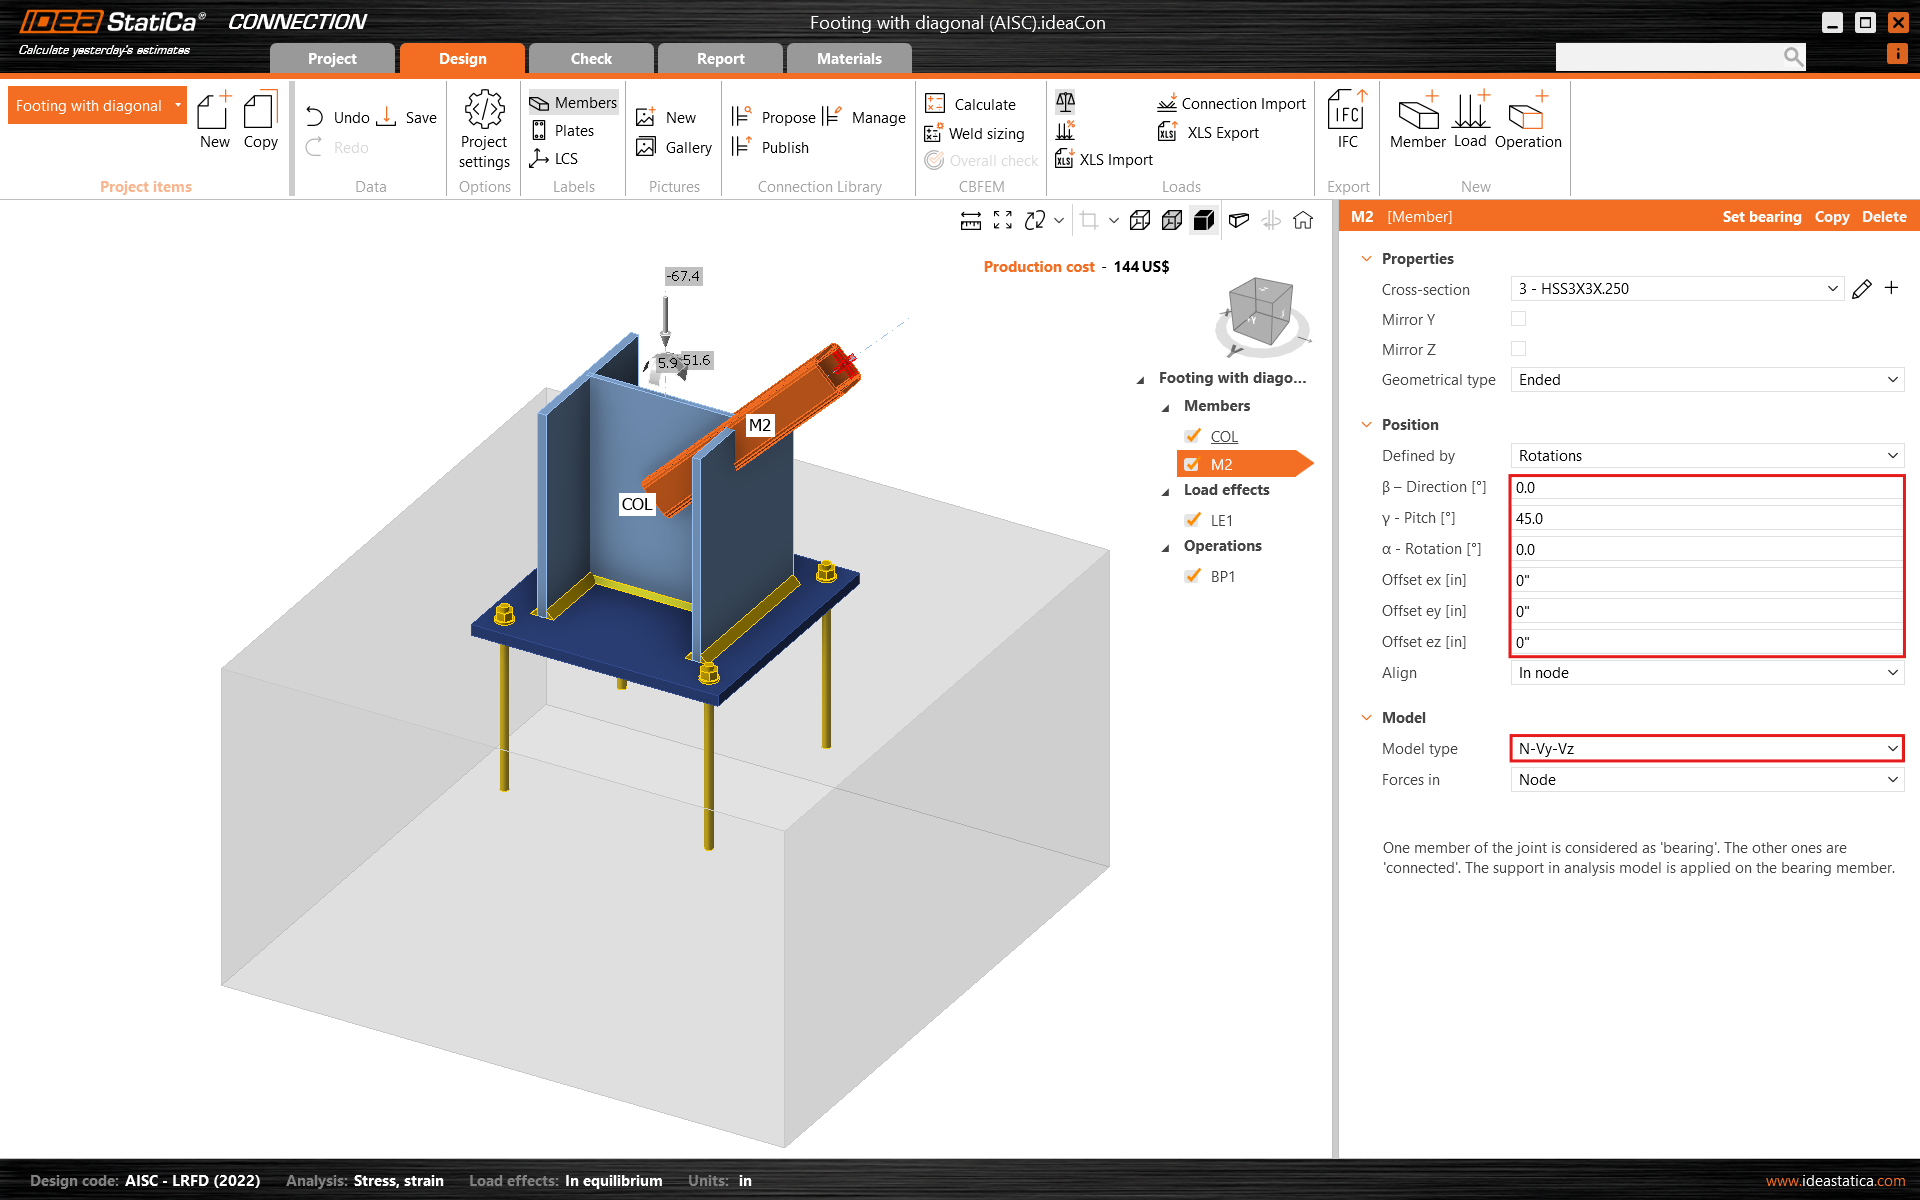The width and height of the screenshot is (1920, 1200).
Task: Enable the Mirror Y checkbox
Action: (1518, 319)
